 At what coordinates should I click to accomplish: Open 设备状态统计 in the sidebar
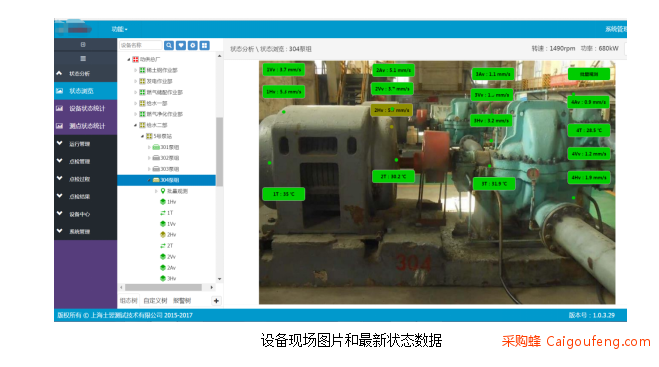click(86, 108)
